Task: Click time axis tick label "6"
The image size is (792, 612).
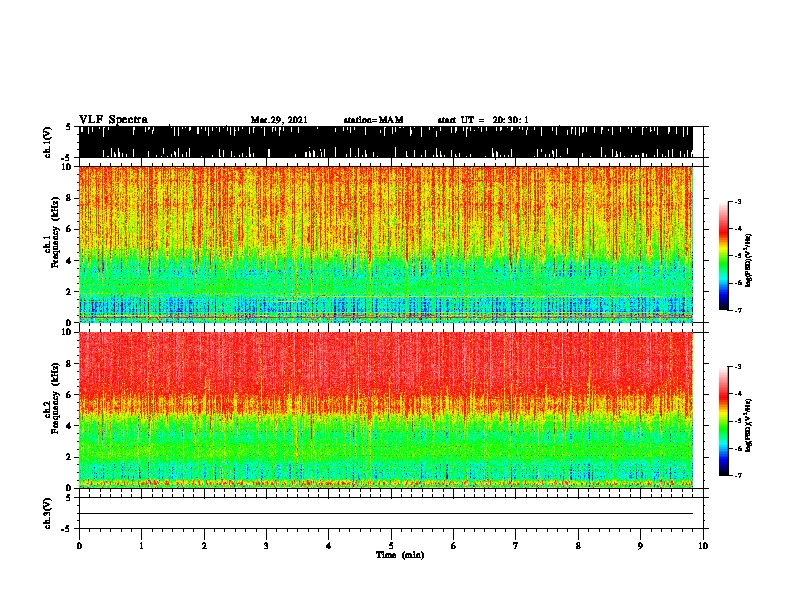Action: tap(454, 546)
